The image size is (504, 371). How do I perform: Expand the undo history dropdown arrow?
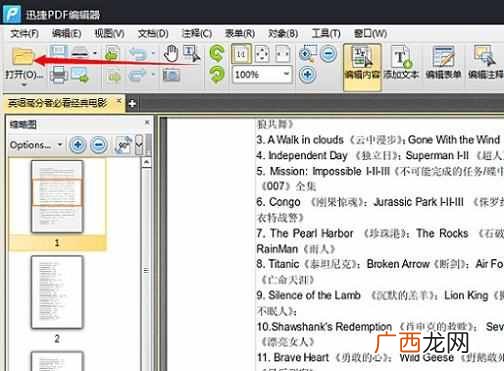(153, 53)
